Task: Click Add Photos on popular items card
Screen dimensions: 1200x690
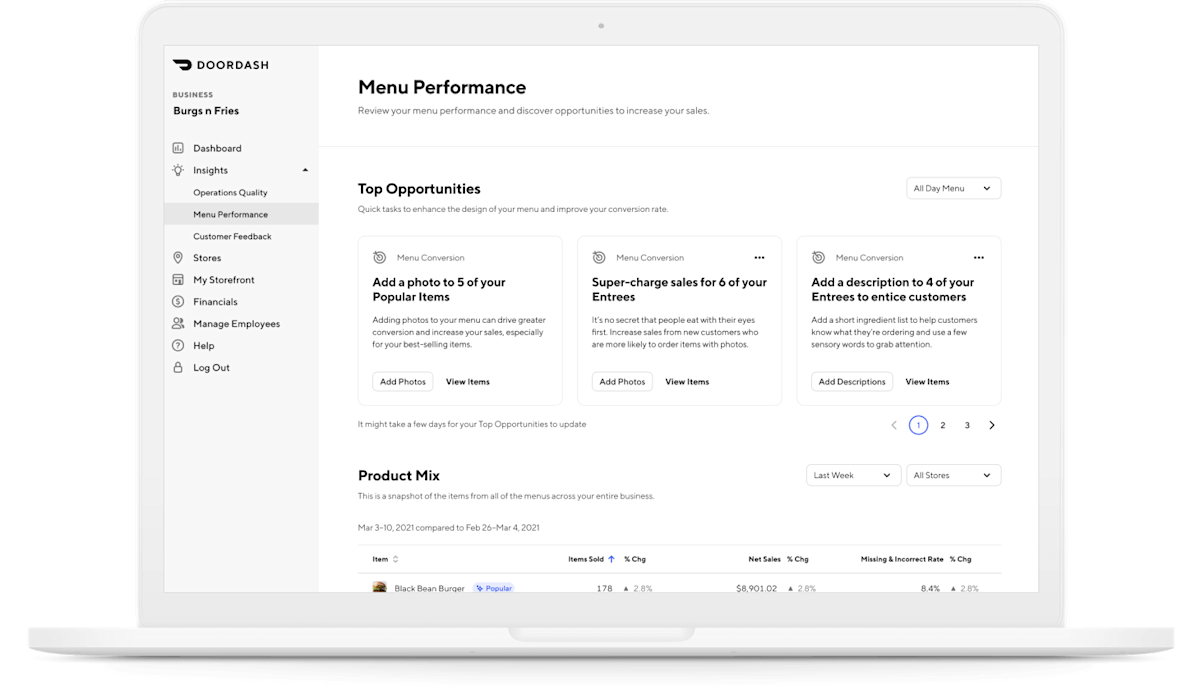Action: click(x=403, y=382)
